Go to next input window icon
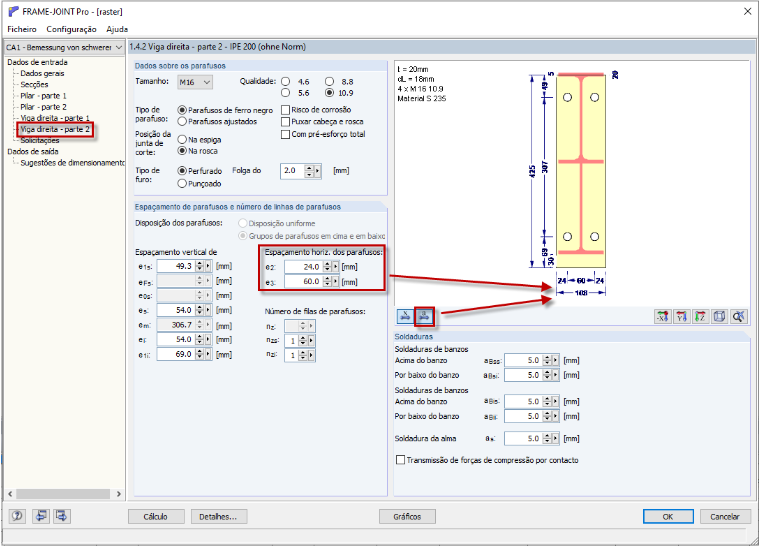Image resolution: width=760 pixels, height=546 pixels. (x=62, y=516)
